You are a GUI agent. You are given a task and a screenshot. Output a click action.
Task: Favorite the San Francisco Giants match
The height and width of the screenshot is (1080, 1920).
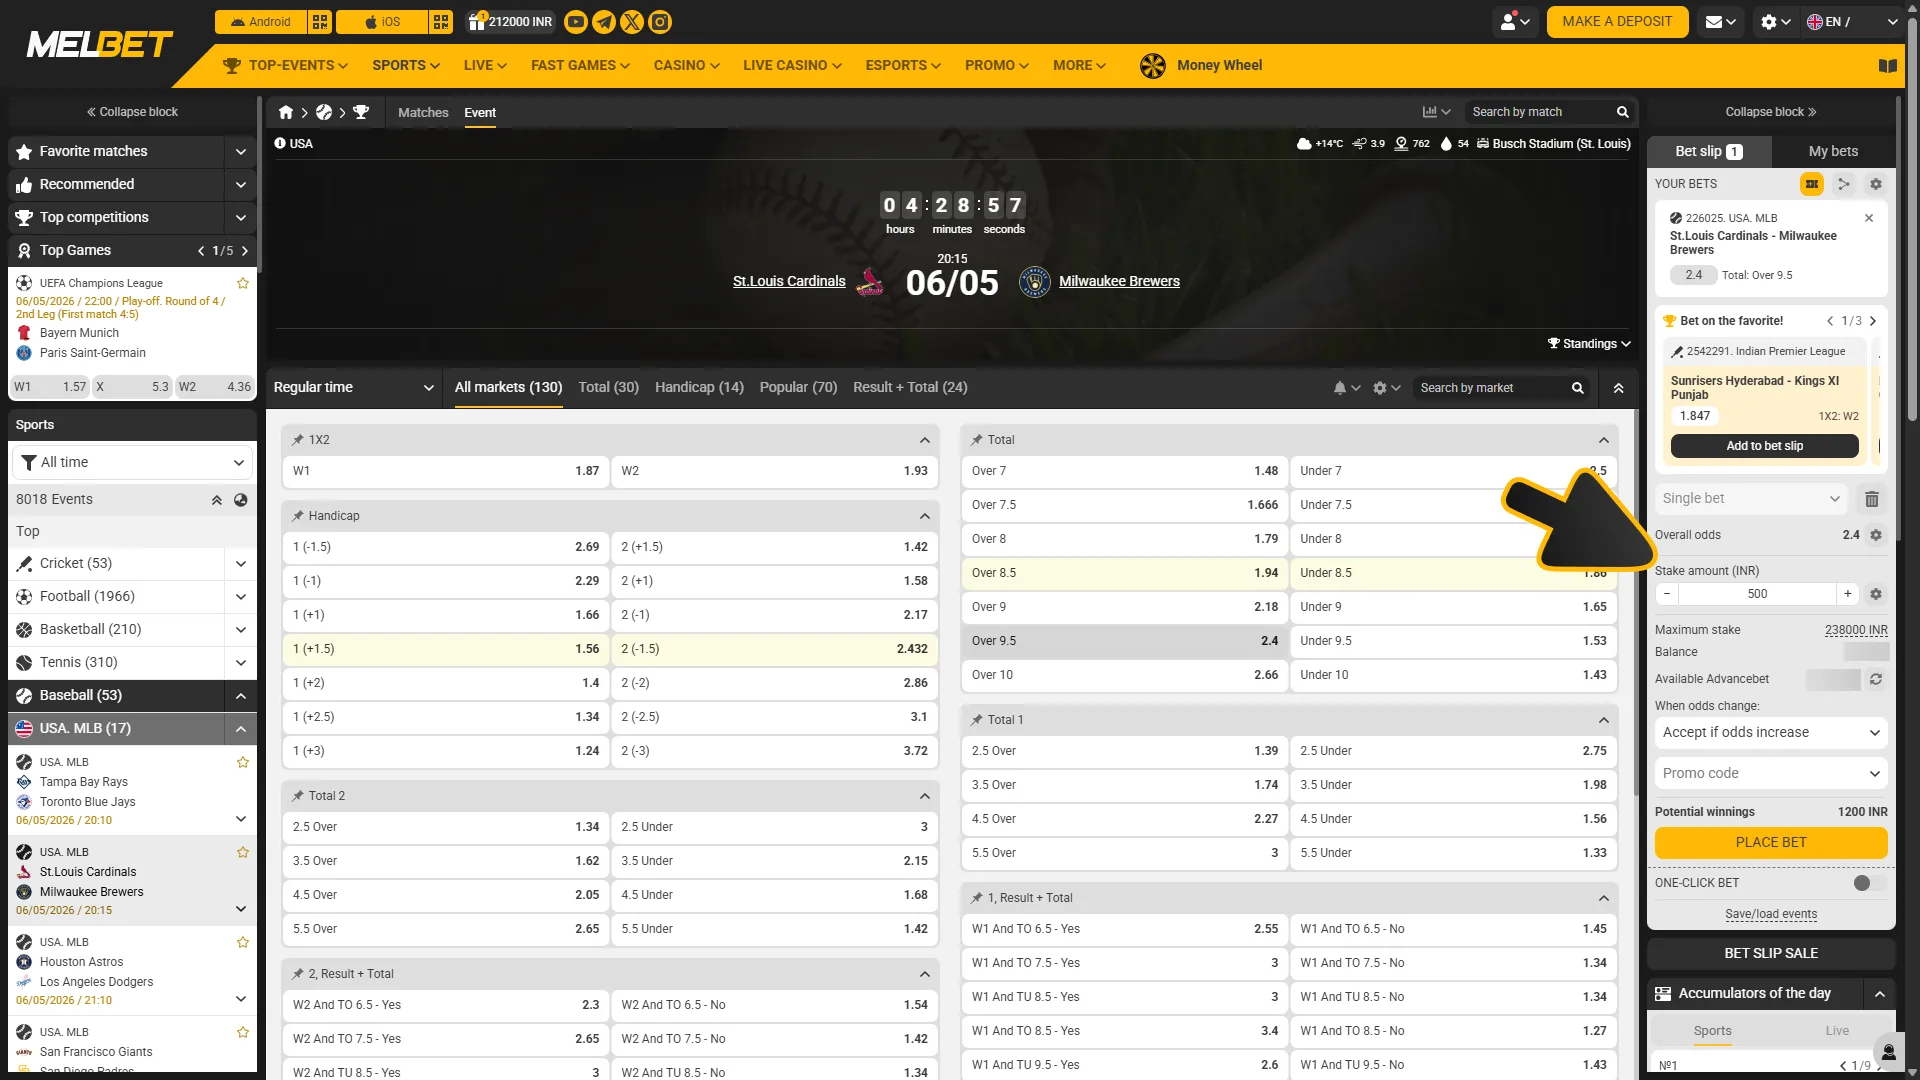coord(242,1033)
